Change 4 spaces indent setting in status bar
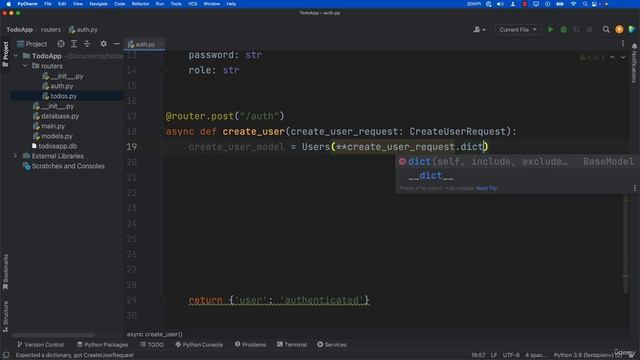 pos(536,355)
